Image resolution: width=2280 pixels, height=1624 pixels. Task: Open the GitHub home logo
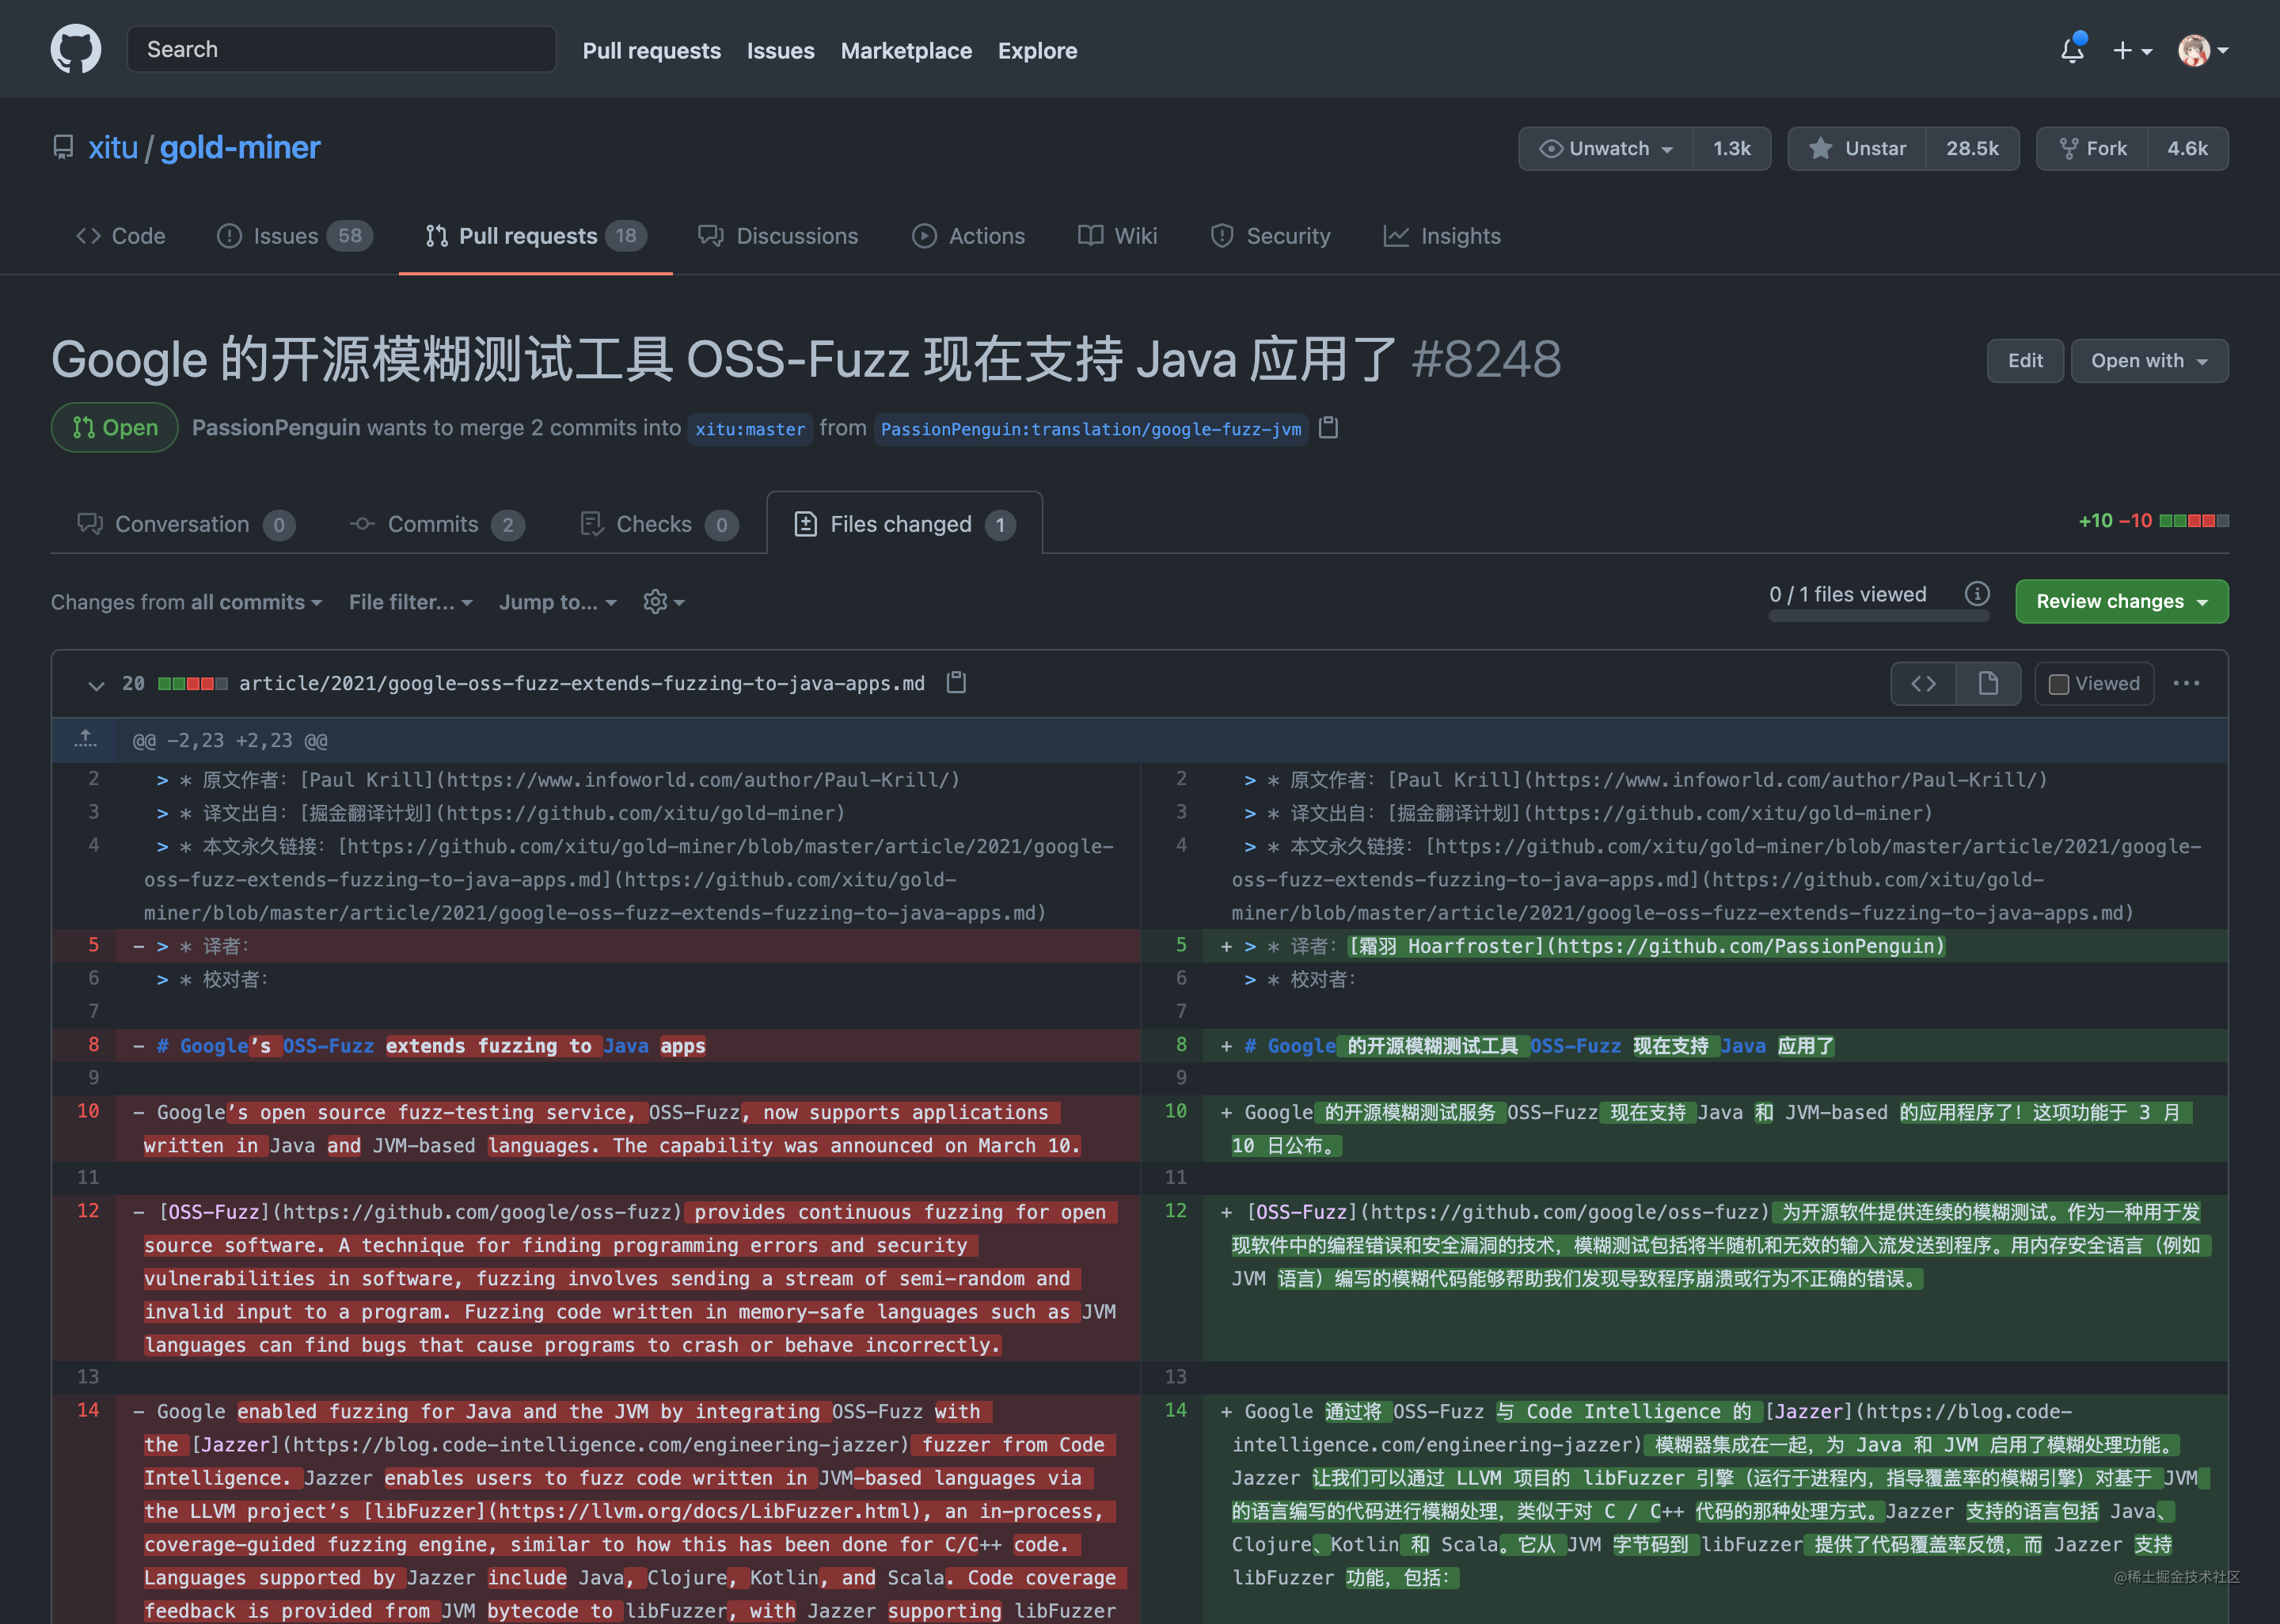tap(76, 49)
